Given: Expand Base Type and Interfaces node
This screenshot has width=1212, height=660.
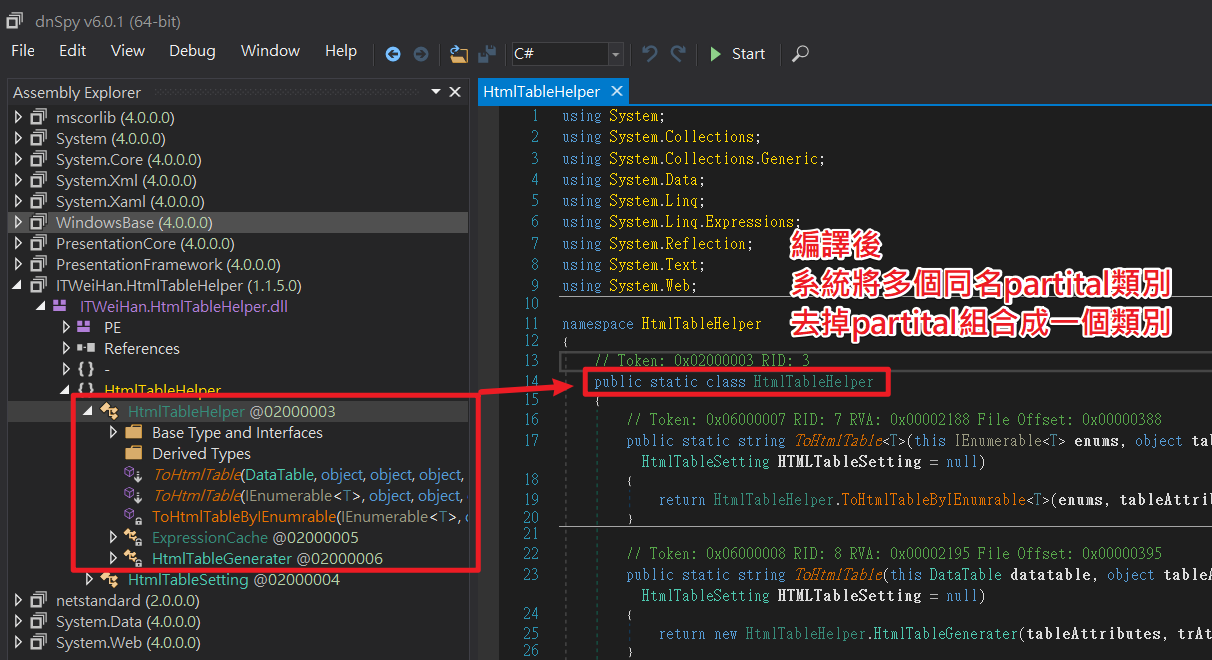Looking at the screenshot, I should pos(113,433).
